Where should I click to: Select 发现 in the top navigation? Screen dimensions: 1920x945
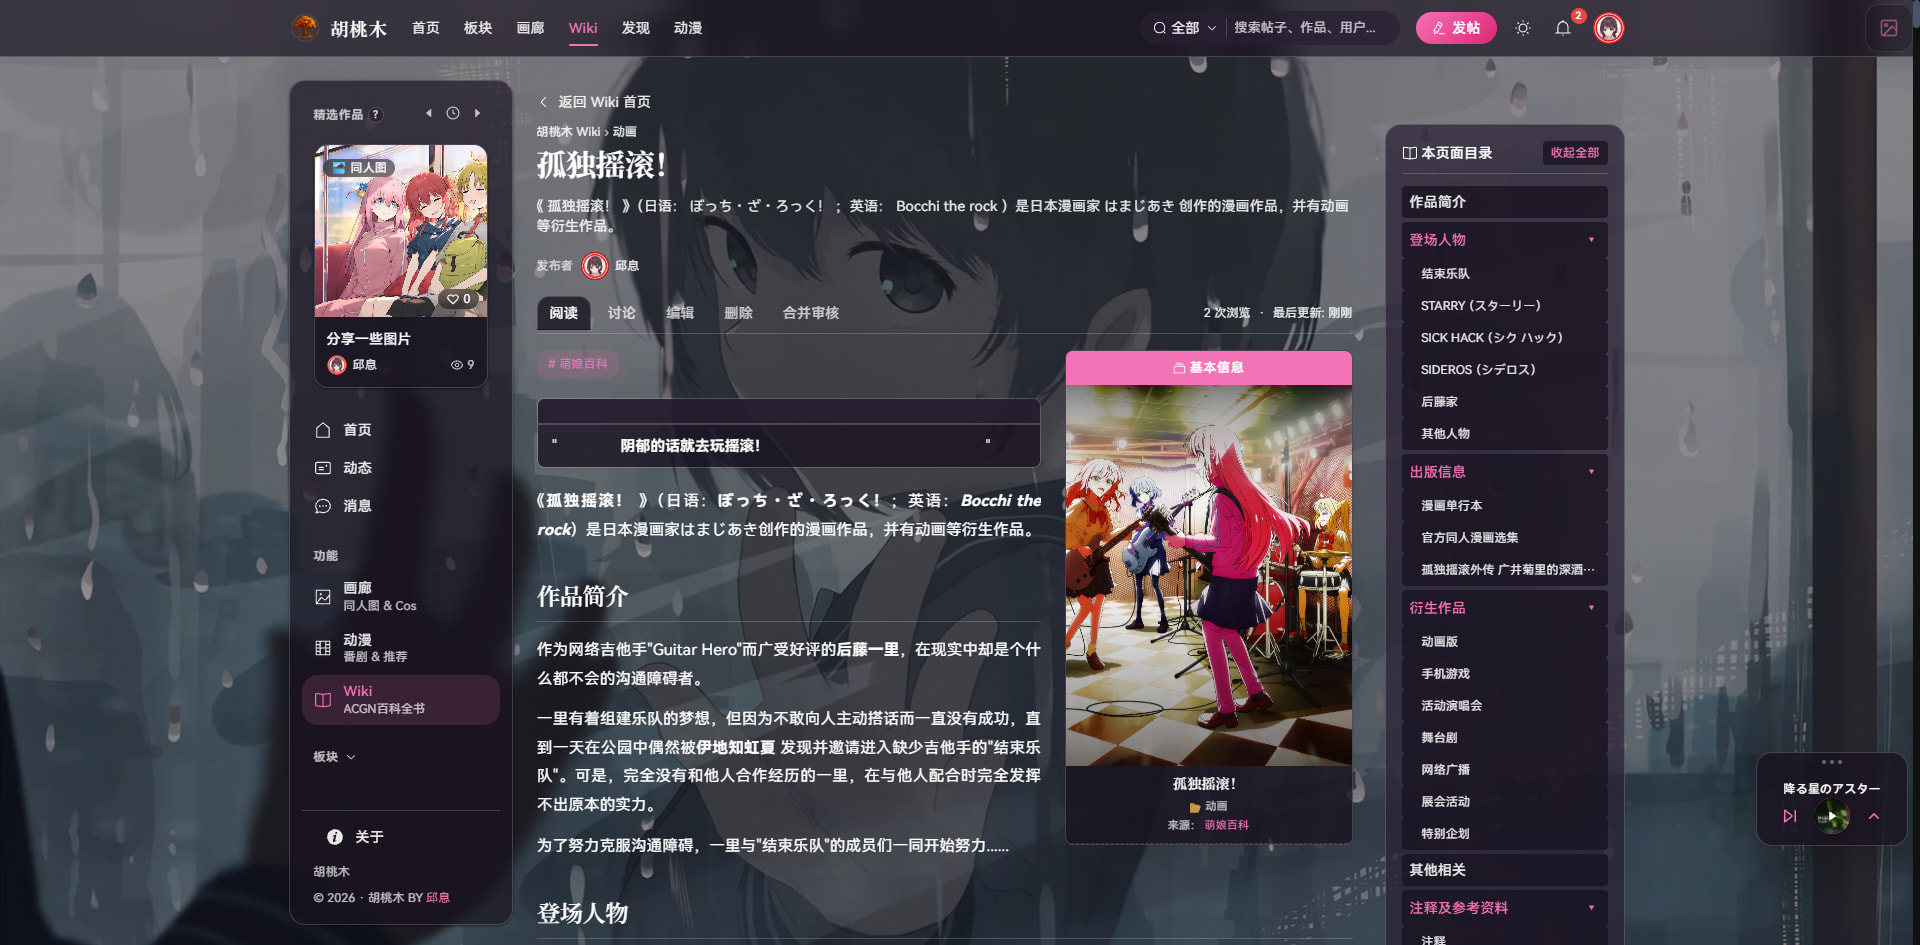636,28
